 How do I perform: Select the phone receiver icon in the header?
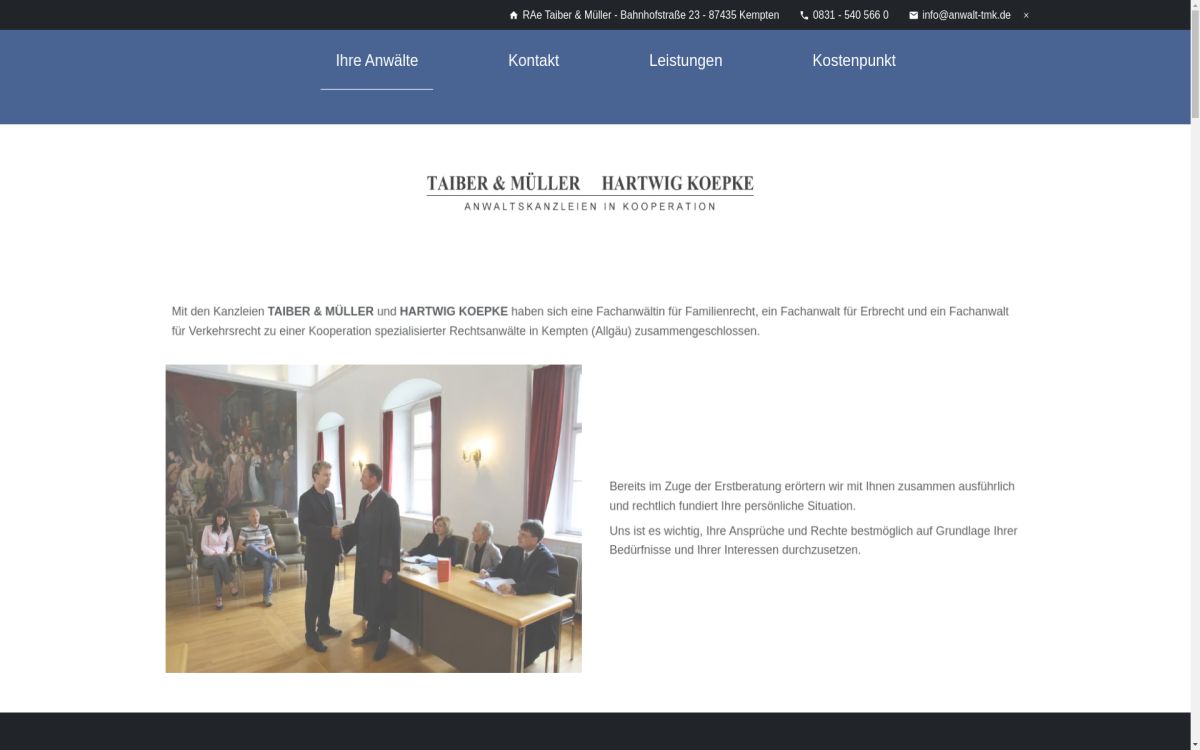803,15
